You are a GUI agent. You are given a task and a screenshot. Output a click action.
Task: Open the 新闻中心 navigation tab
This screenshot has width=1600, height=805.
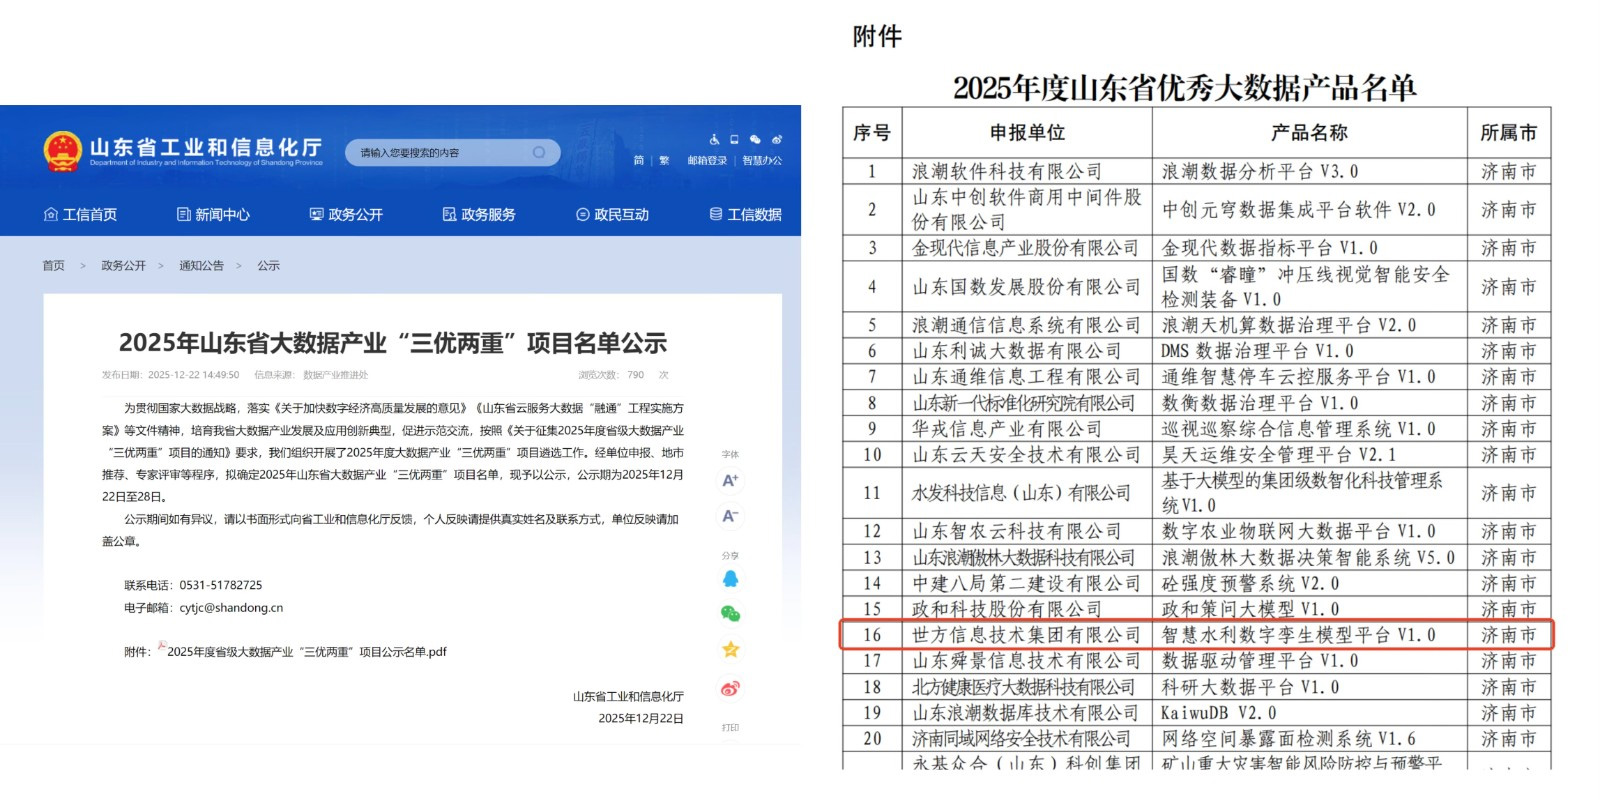(213, 214)
